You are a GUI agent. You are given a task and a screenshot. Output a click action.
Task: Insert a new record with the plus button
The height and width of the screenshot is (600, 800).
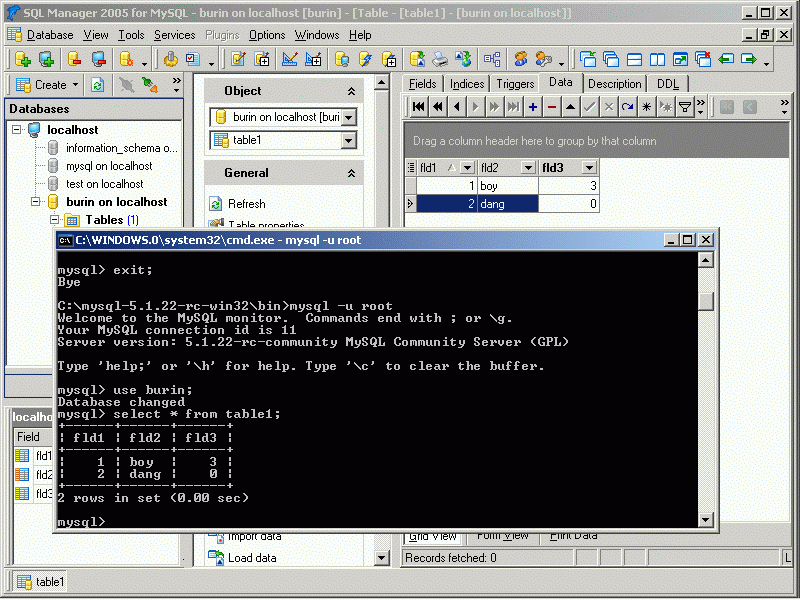pyautogui.click(x=533, y=107)
